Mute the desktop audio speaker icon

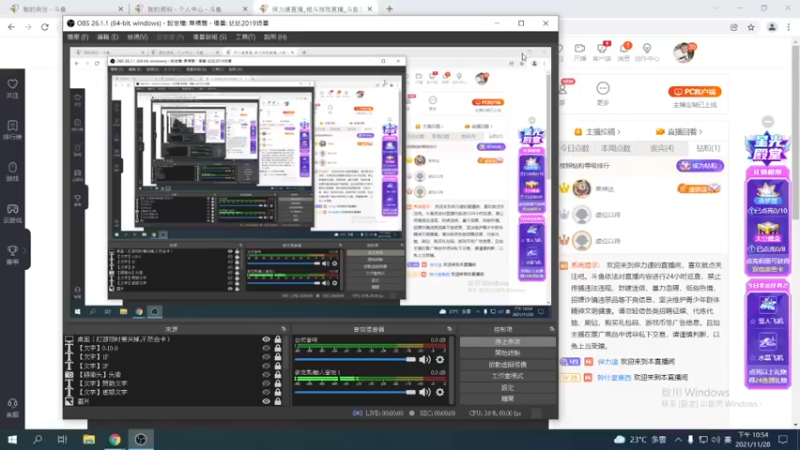(424, 360)
